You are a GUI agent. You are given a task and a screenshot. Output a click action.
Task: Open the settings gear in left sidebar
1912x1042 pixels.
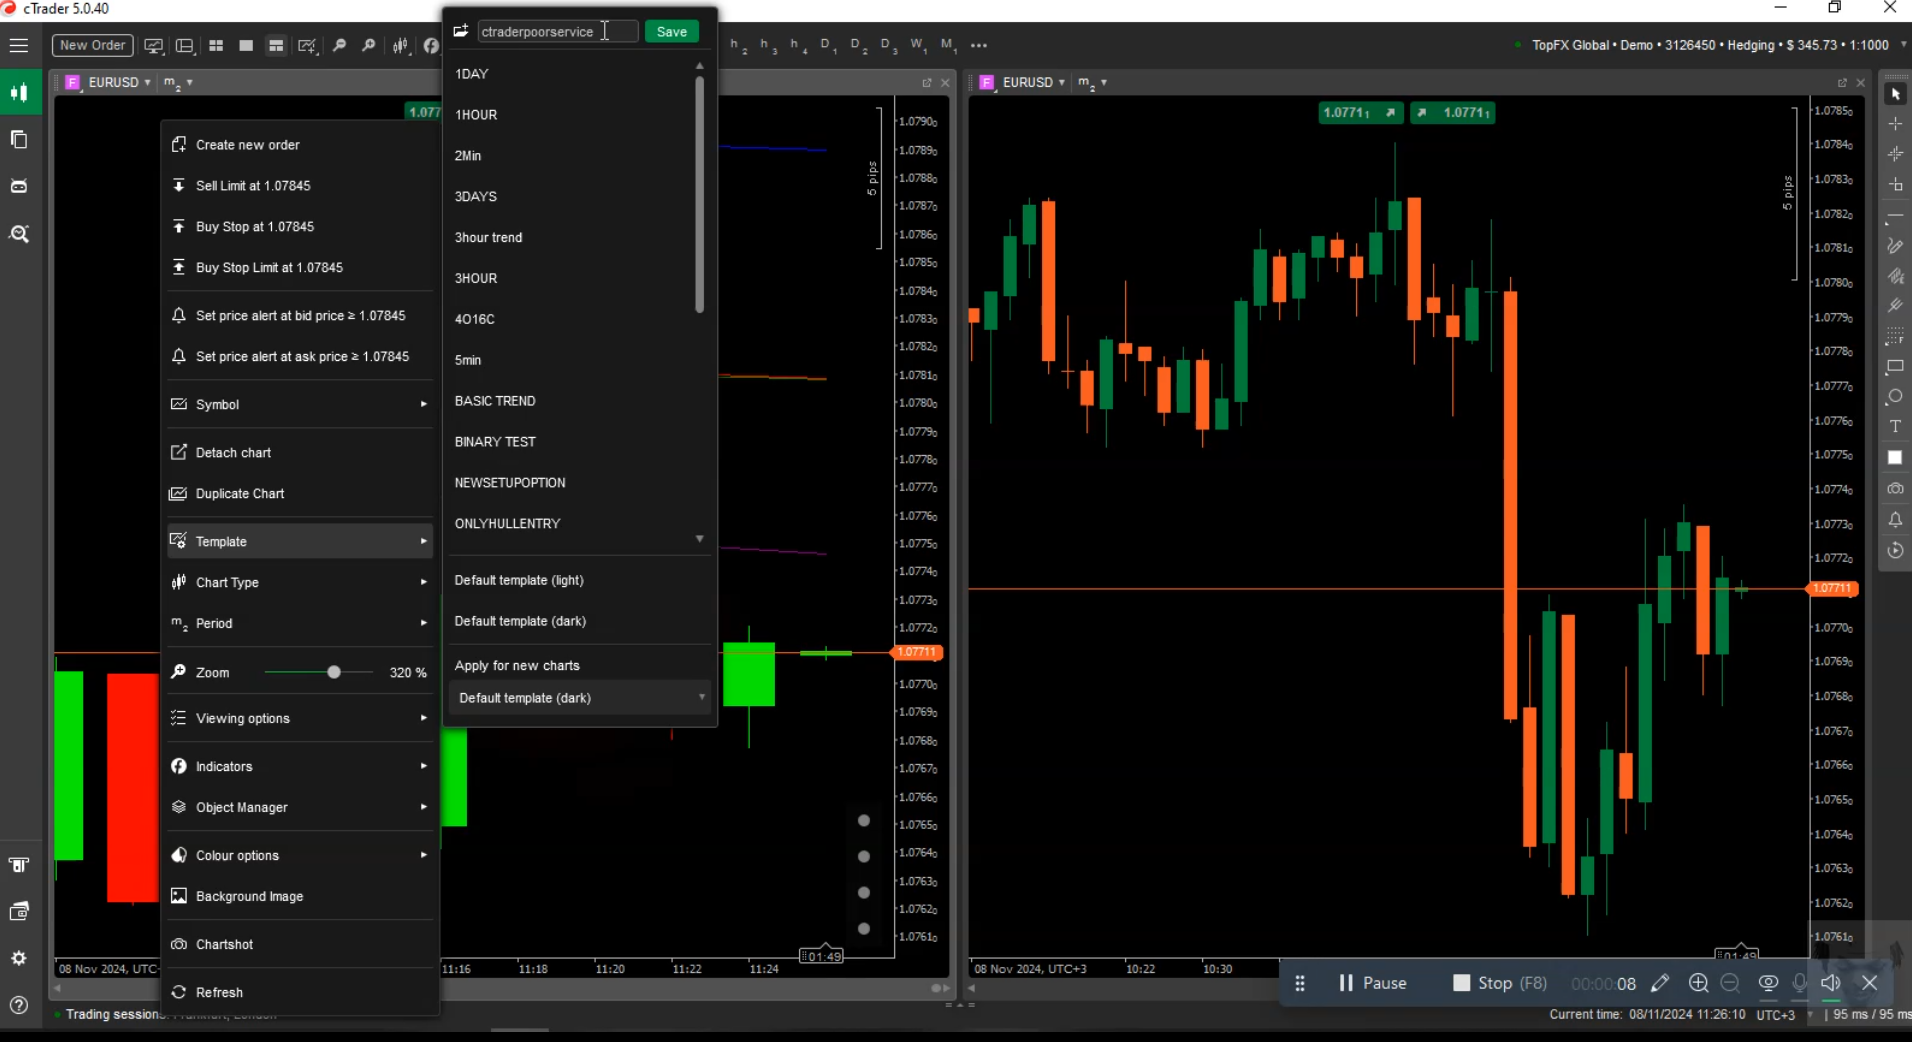point(19,958)
